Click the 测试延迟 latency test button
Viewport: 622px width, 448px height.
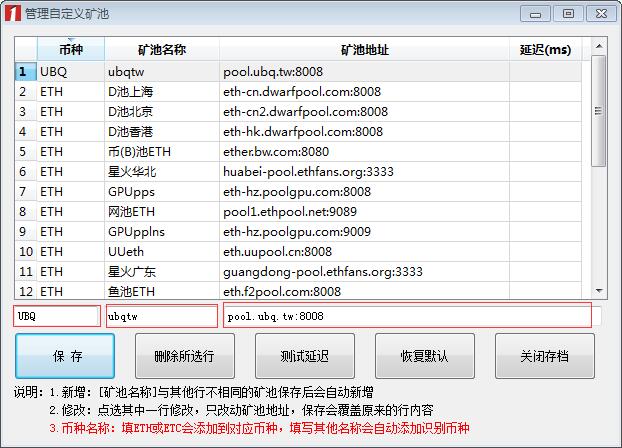tap(305, 356)
